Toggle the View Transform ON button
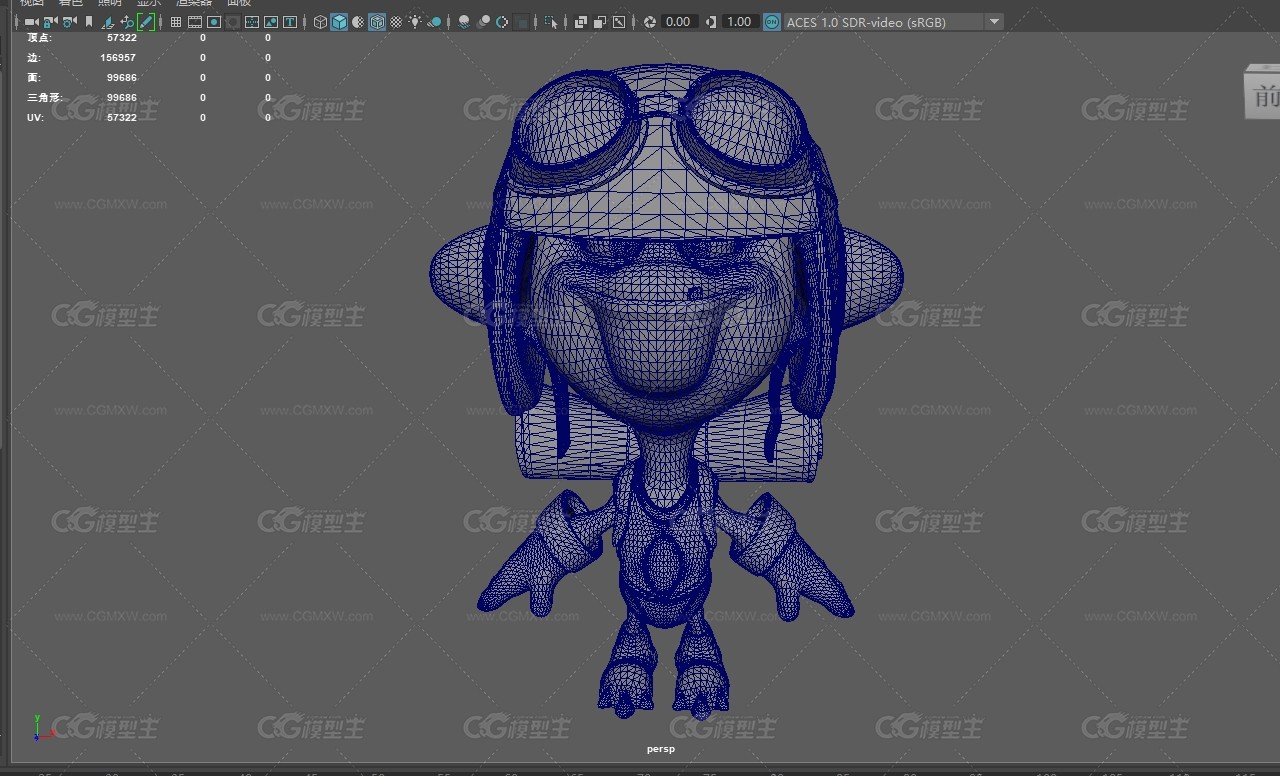Screen dimensions: 1280x776 pos(772,22)
